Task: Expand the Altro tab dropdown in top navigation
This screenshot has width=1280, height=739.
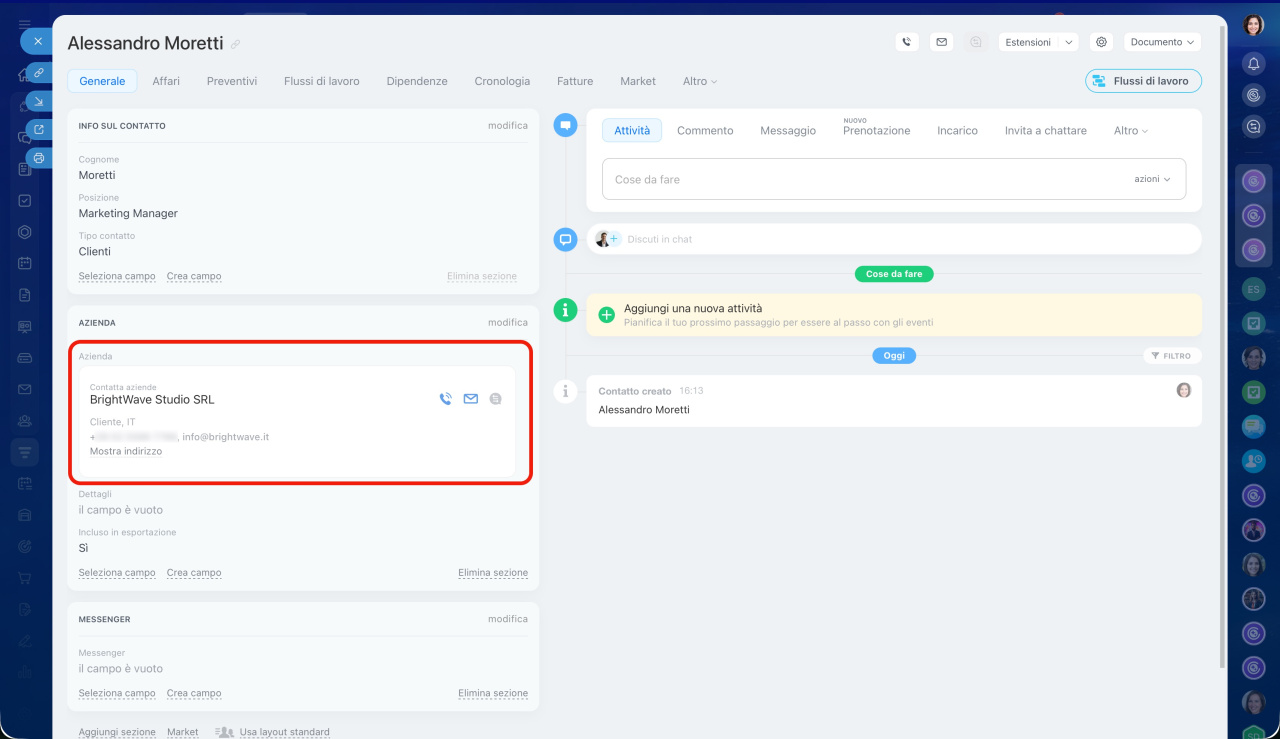Action: click(x=700, y=81)
